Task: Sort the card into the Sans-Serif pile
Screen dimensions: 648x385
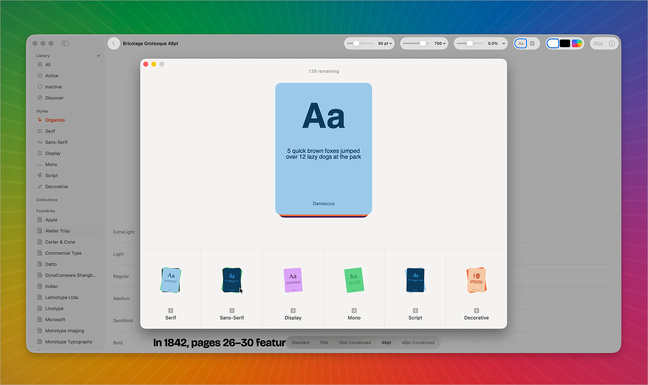Action: (x=232, y=280)
